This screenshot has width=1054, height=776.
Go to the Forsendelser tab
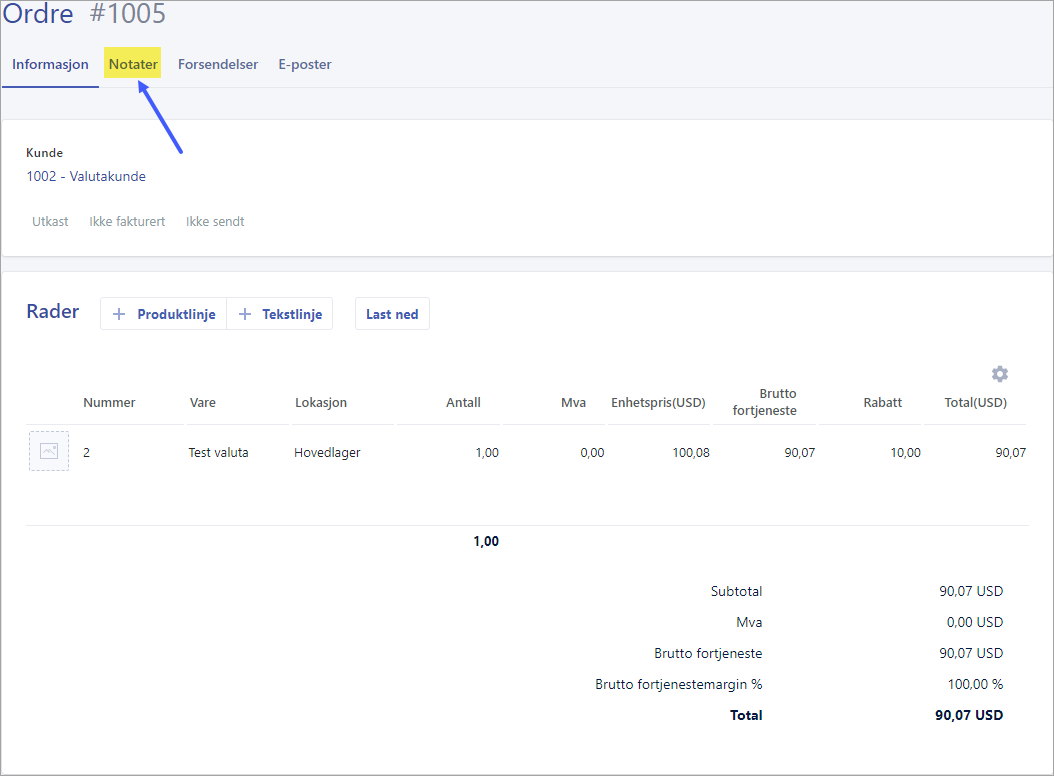pyautogui.click(x=218, y=64)
